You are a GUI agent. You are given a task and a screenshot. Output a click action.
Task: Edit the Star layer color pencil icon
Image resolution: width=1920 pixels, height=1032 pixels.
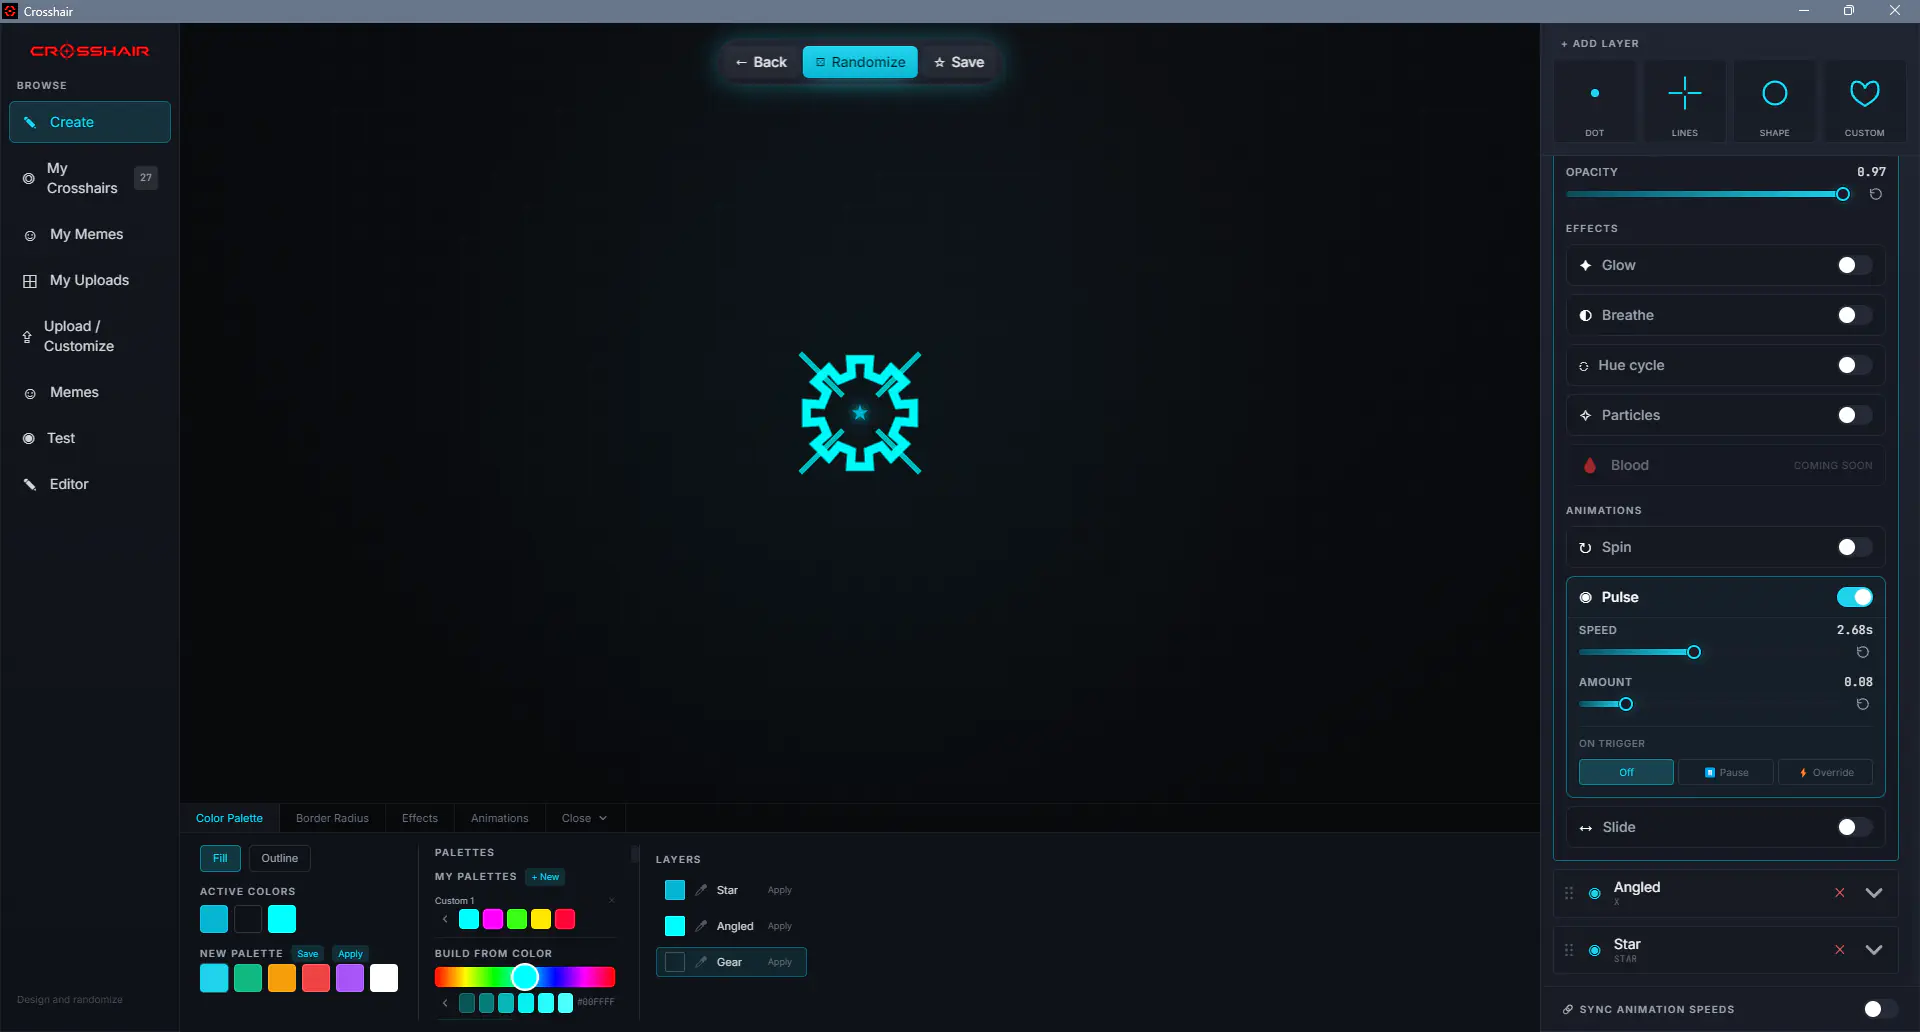(701, 890)
